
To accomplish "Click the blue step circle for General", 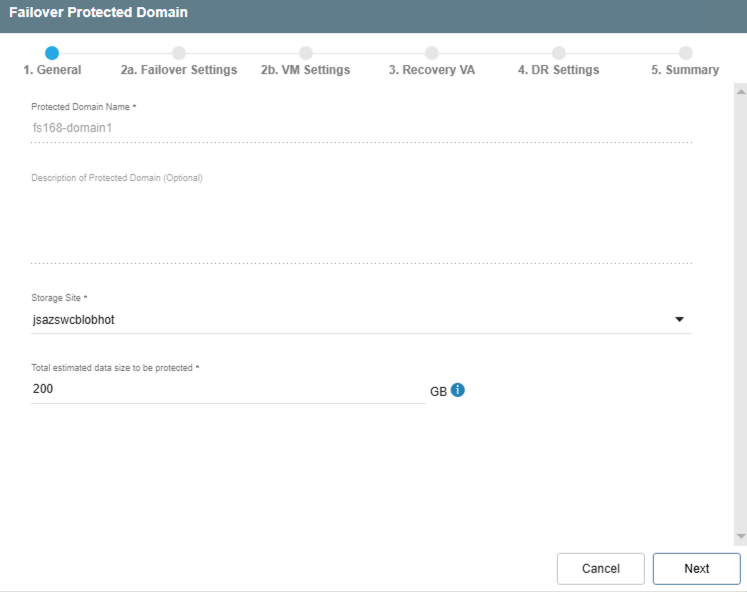I will tap(52, 53).
